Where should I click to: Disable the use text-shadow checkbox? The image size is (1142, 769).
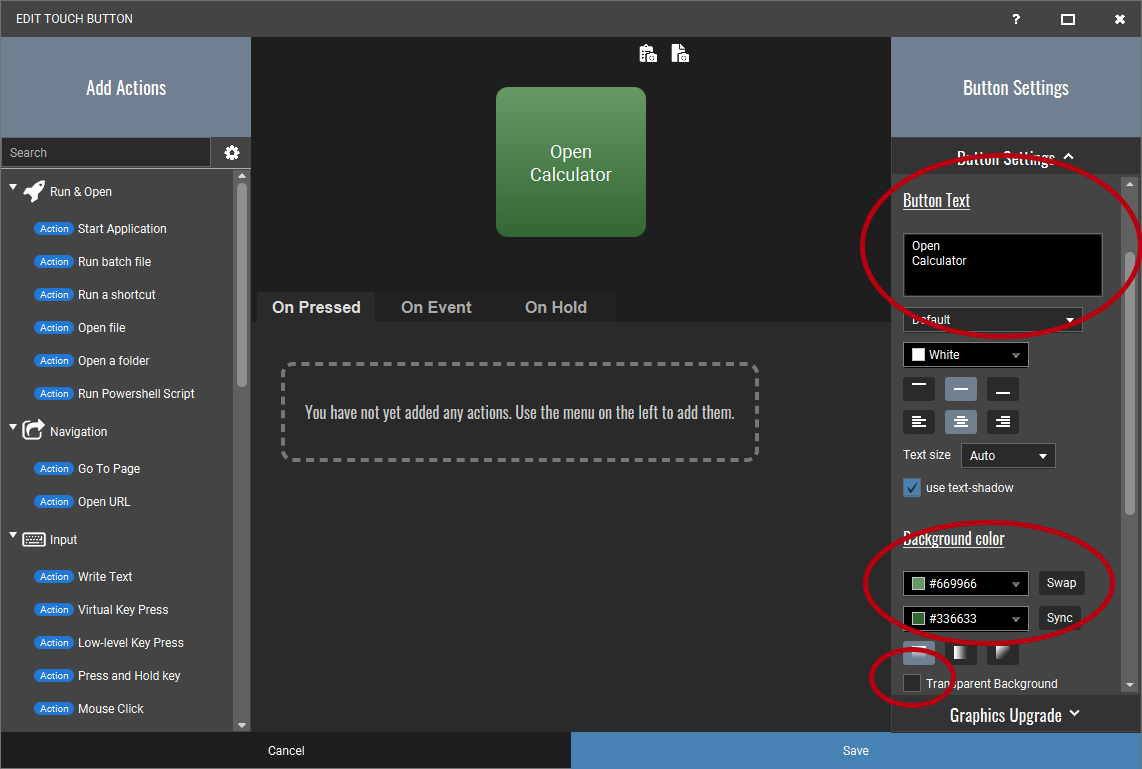pyautogui.click(x=912, y=488)
